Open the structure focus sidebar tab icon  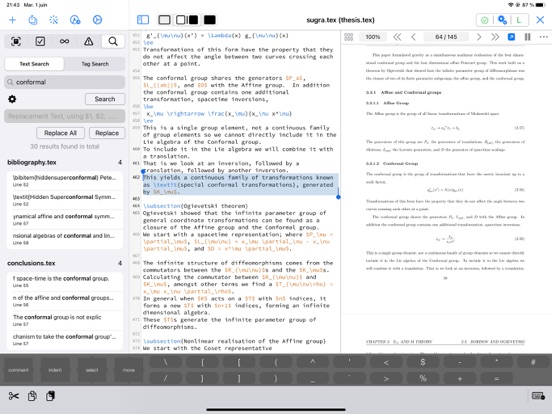pyautogui.click(x=16, y=42)
